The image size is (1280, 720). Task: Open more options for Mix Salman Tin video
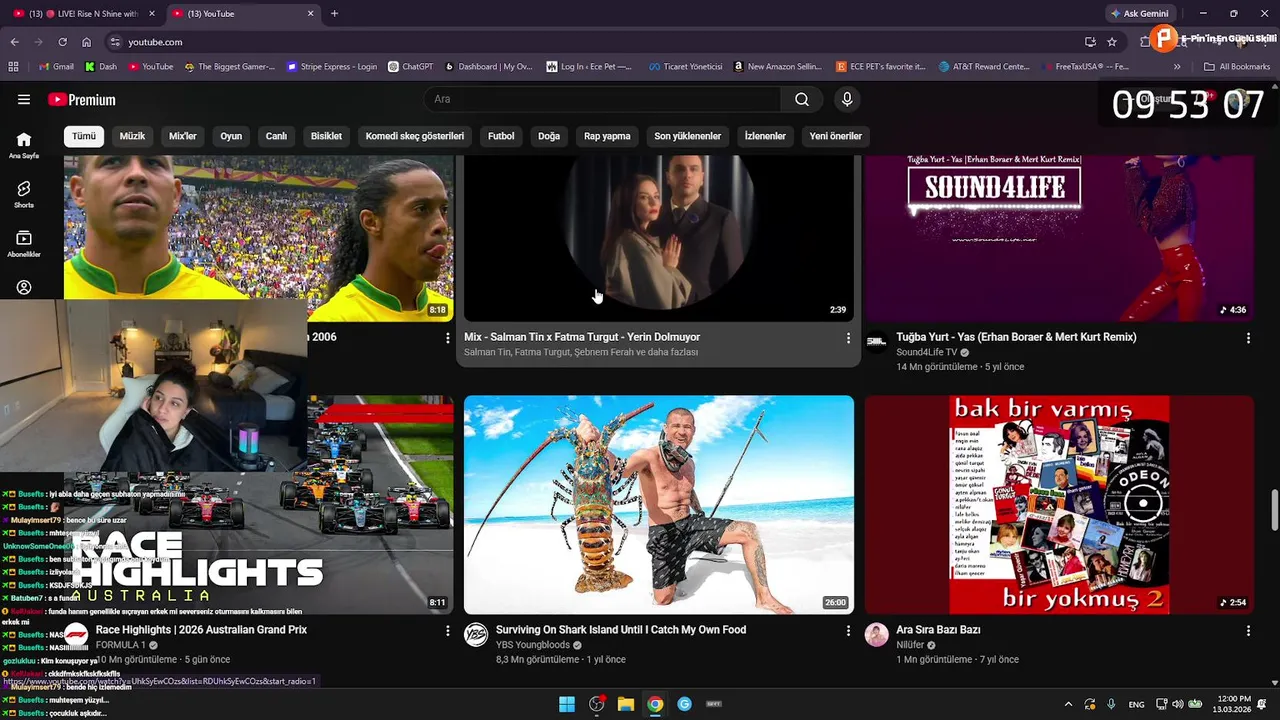click(x=848, y=338)
